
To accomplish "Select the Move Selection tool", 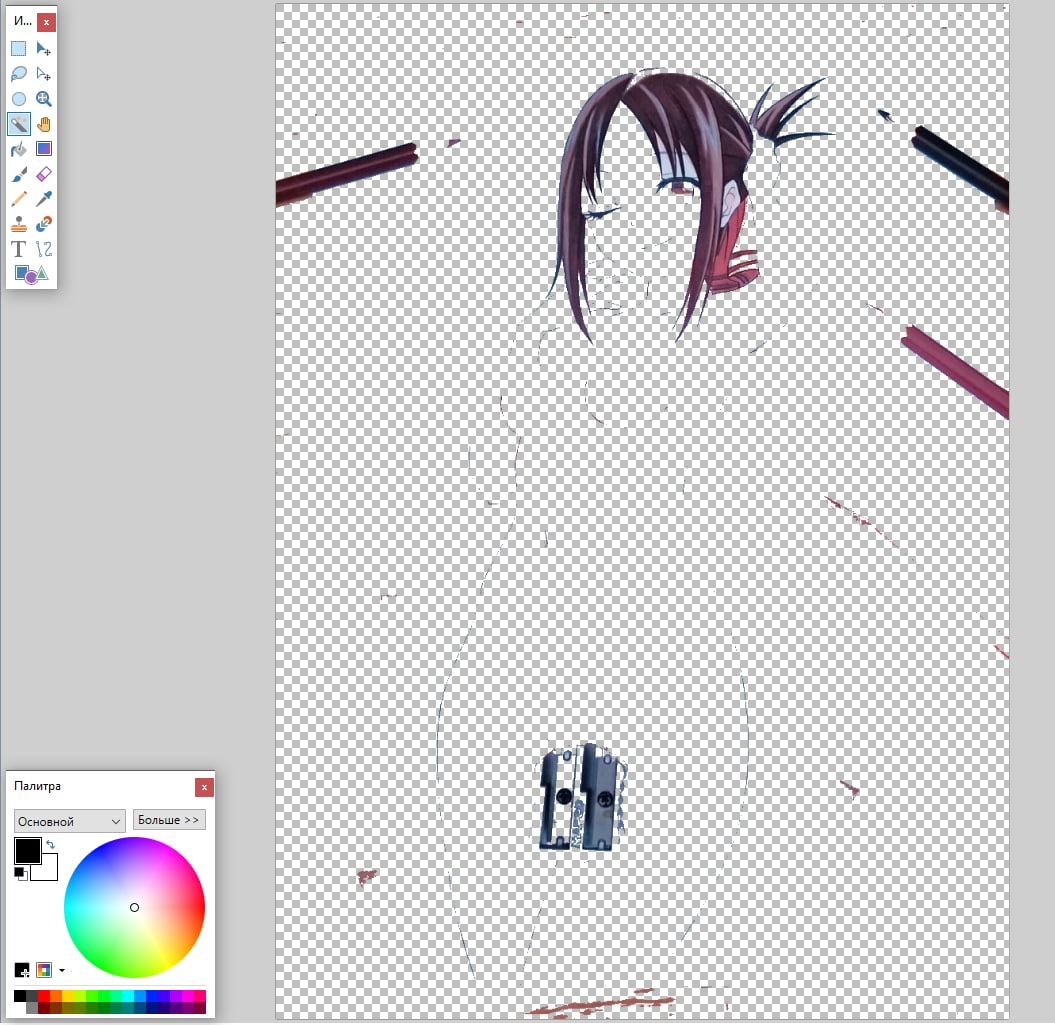I will (x=44, y=73).
